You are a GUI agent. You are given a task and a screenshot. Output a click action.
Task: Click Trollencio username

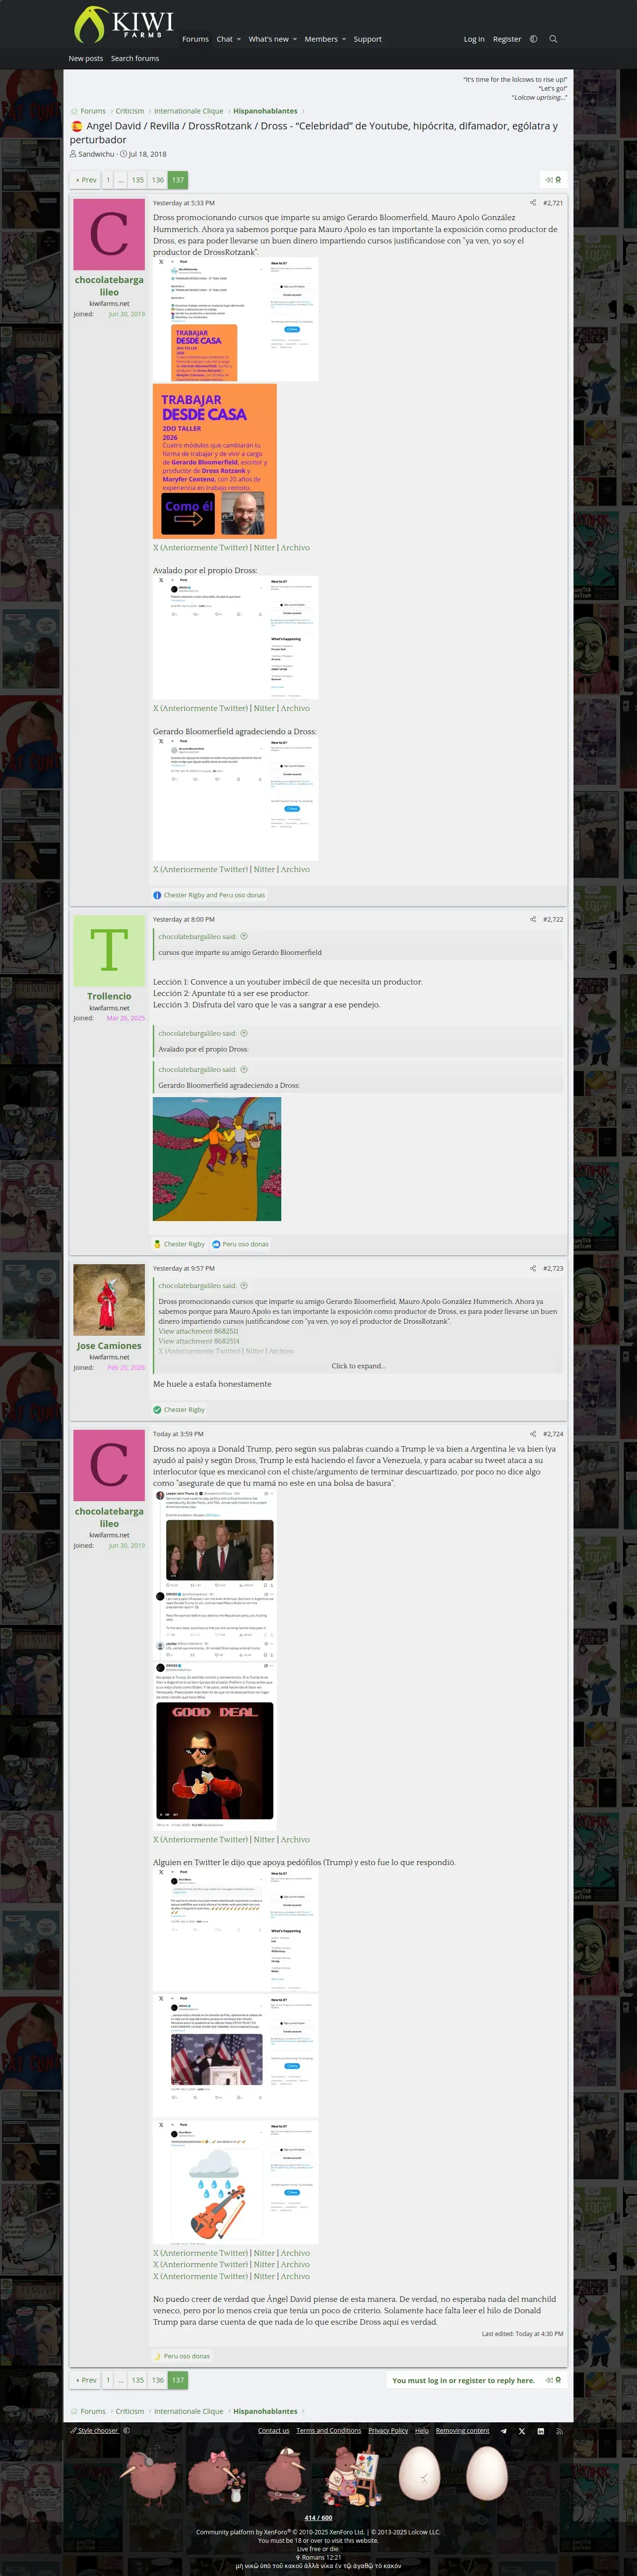(x=109, y=996)
